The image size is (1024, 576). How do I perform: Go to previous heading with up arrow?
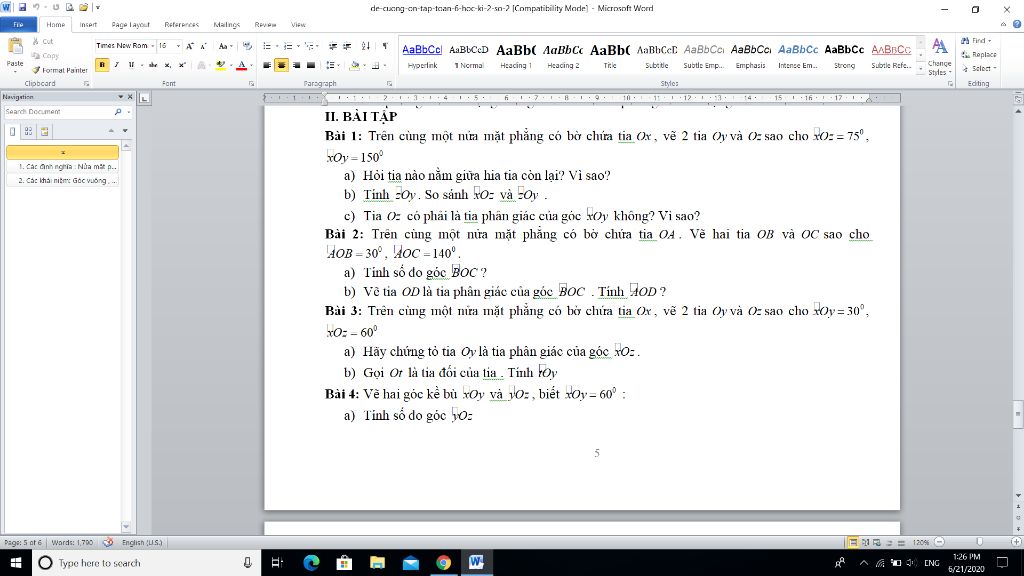coord(111,131)
